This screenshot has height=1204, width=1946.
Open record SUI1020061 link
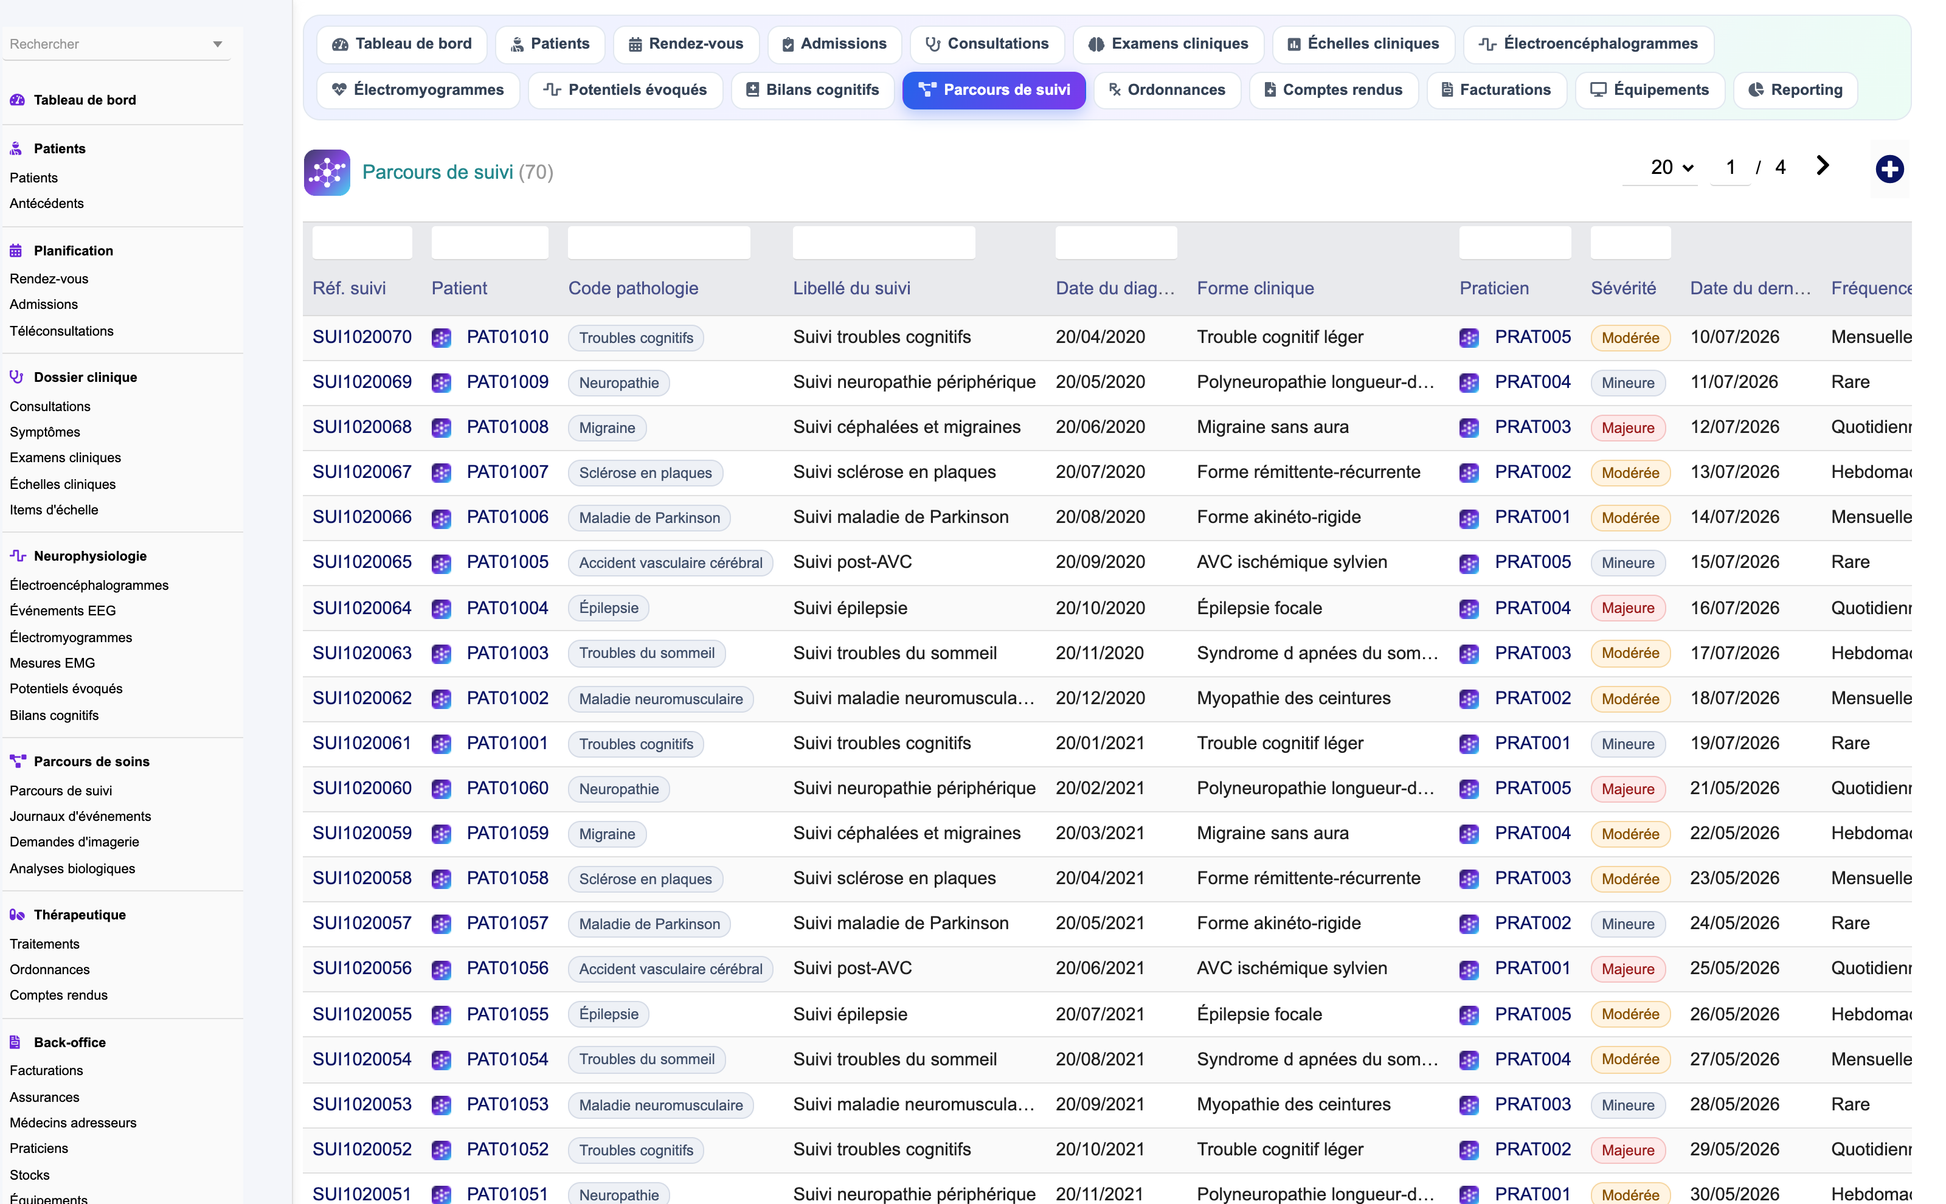[x=362, y=743]
